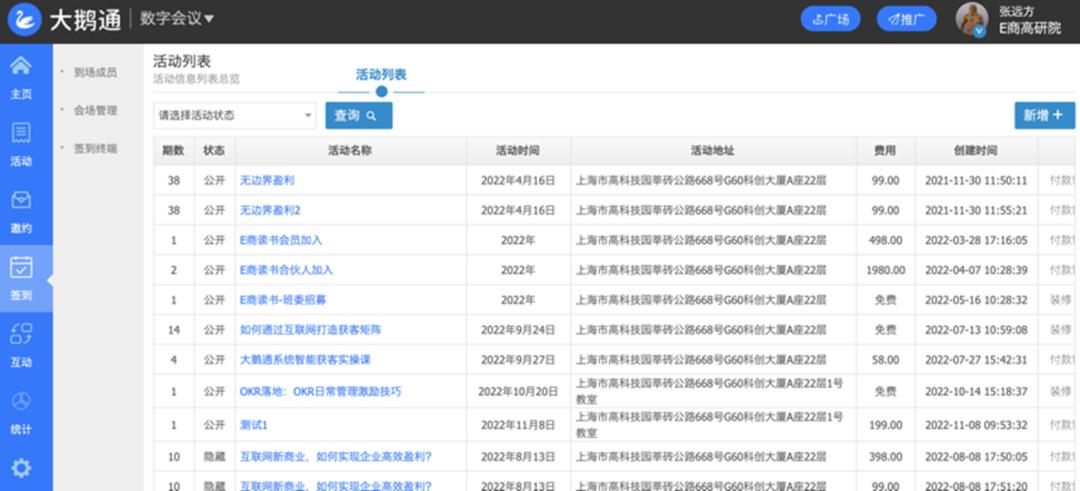
Task: Open 签到终端 submenu item
Action: tap(96, 148)
